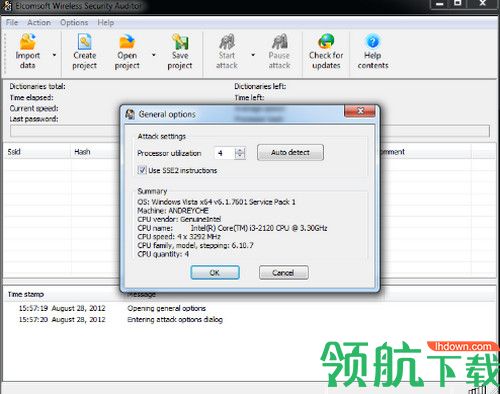This screenshot has width=500, height=394.
Task: Toggle the Use SSE2 instructions checkbox
Action: tap(142, 170)
